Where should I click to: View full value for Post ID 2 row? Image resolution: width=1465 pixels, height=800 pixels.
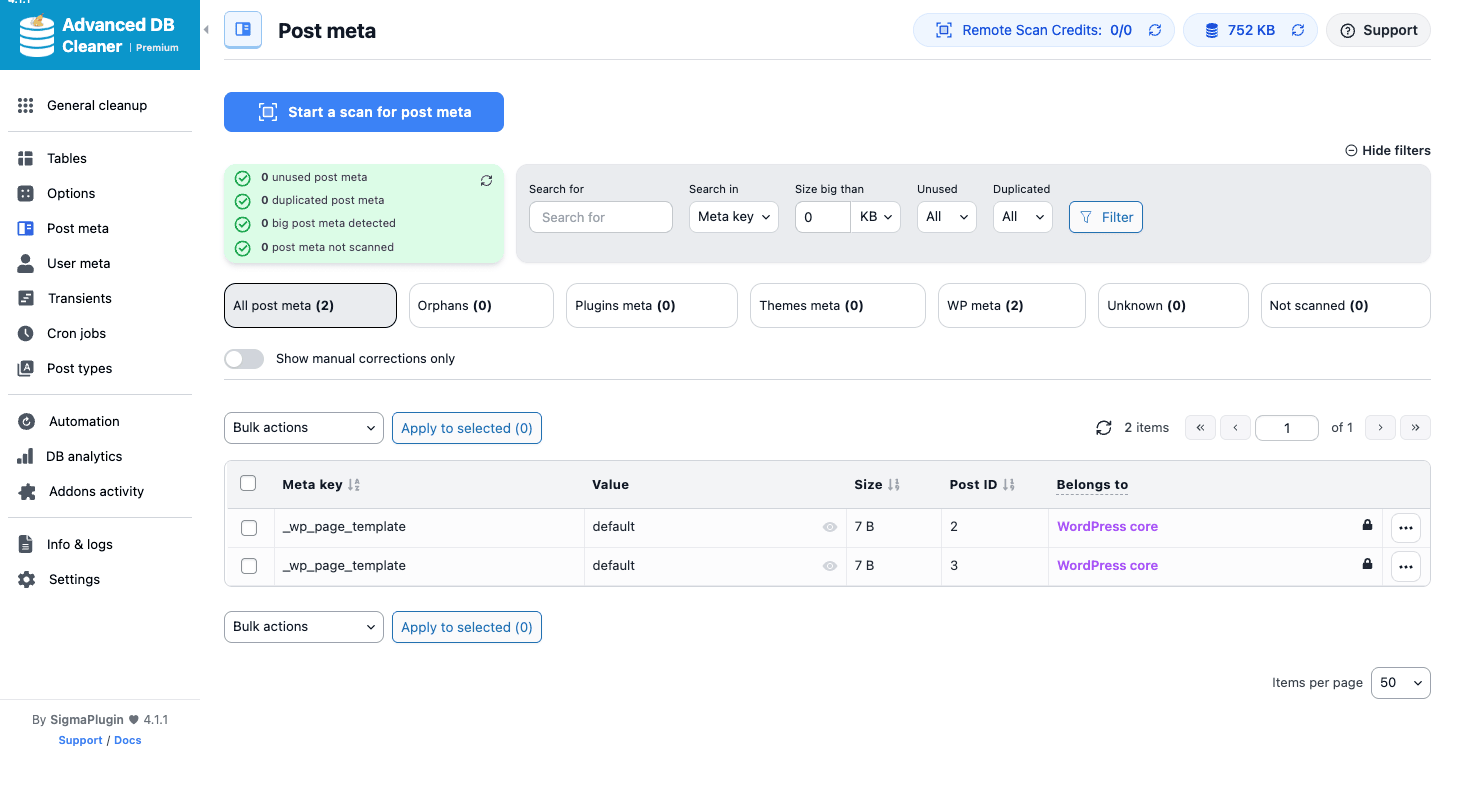pyautogui.click(x=830, y=527)
